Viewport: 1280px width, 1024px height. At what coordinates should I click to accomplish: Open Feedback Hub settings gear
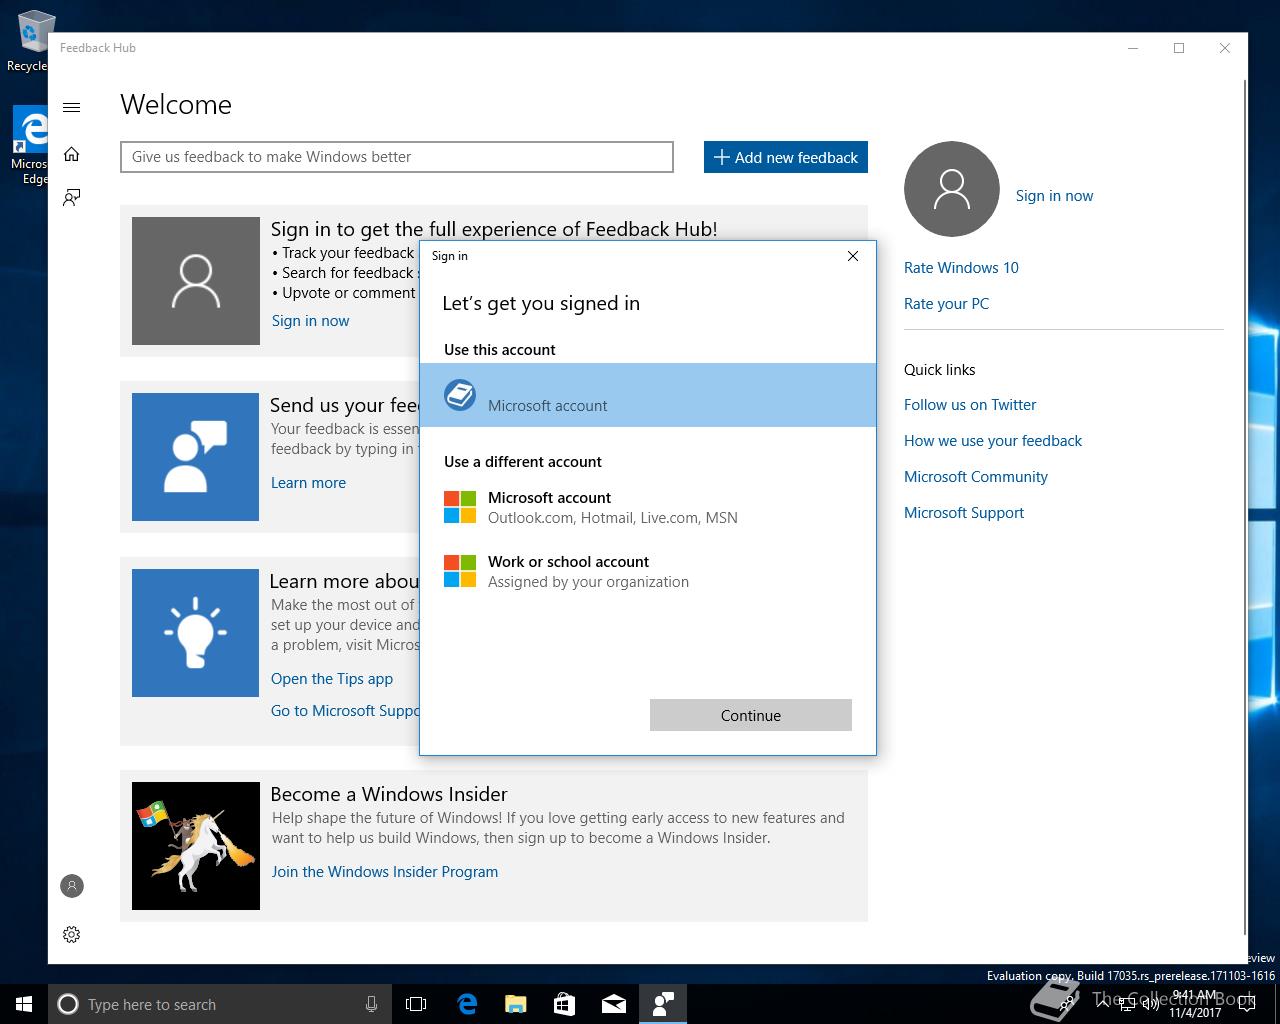(71, 934)
